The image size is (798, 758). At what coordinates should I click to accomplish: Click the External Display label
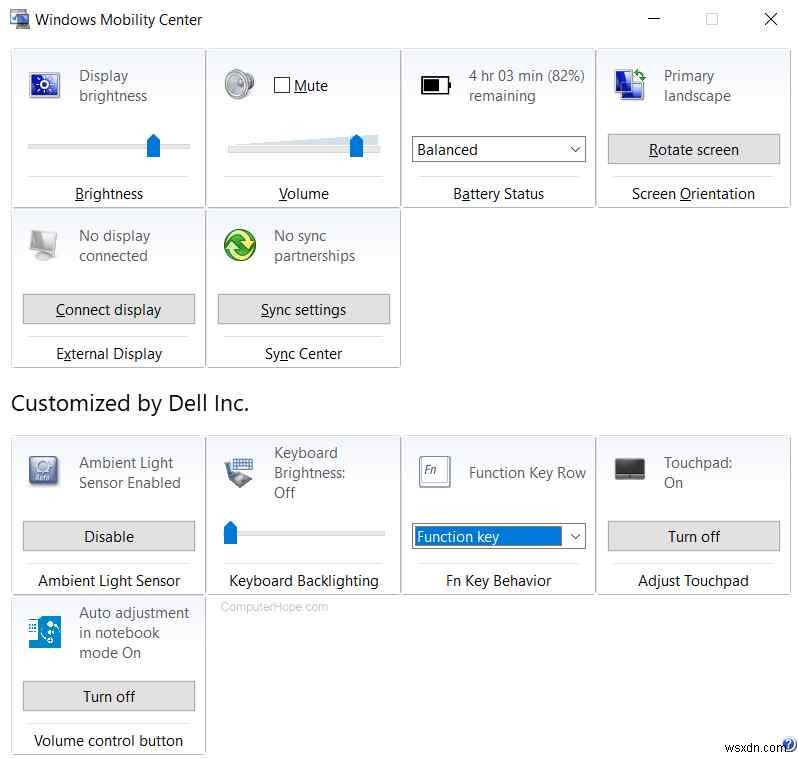tap(109, 353)
